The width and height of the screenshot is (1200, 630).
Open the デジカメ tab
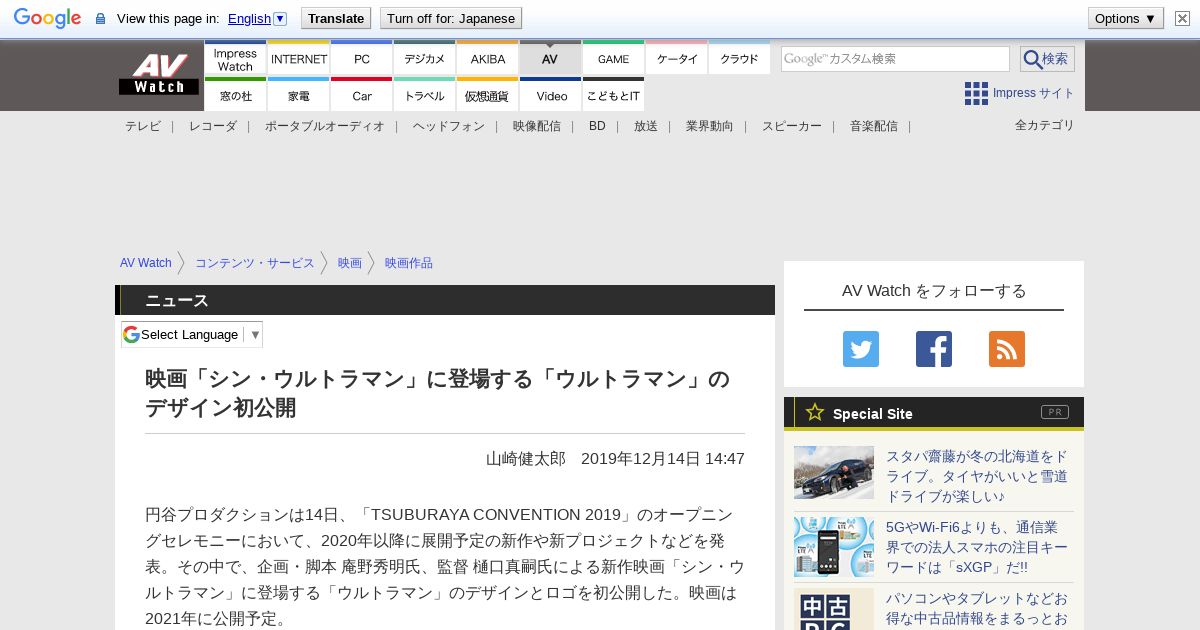click(425, 59)
